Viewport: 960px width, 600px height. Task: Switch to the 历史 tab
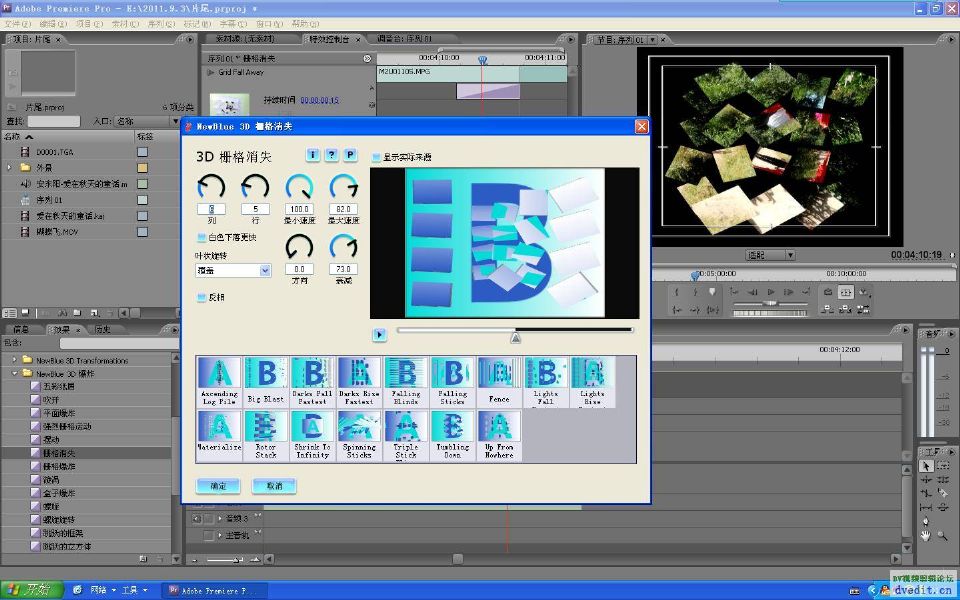coord(102,329)
